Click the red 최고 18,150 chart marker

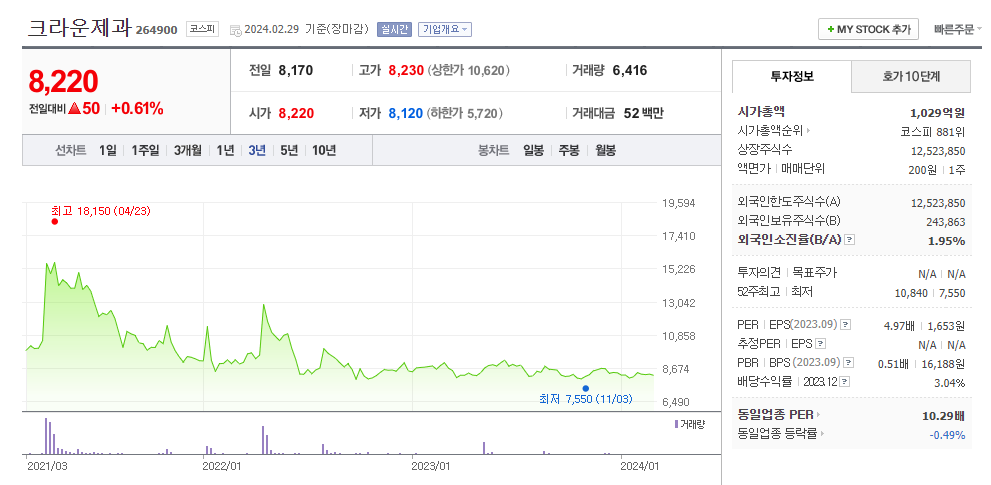pyautogui.click(x=54, y=221)
